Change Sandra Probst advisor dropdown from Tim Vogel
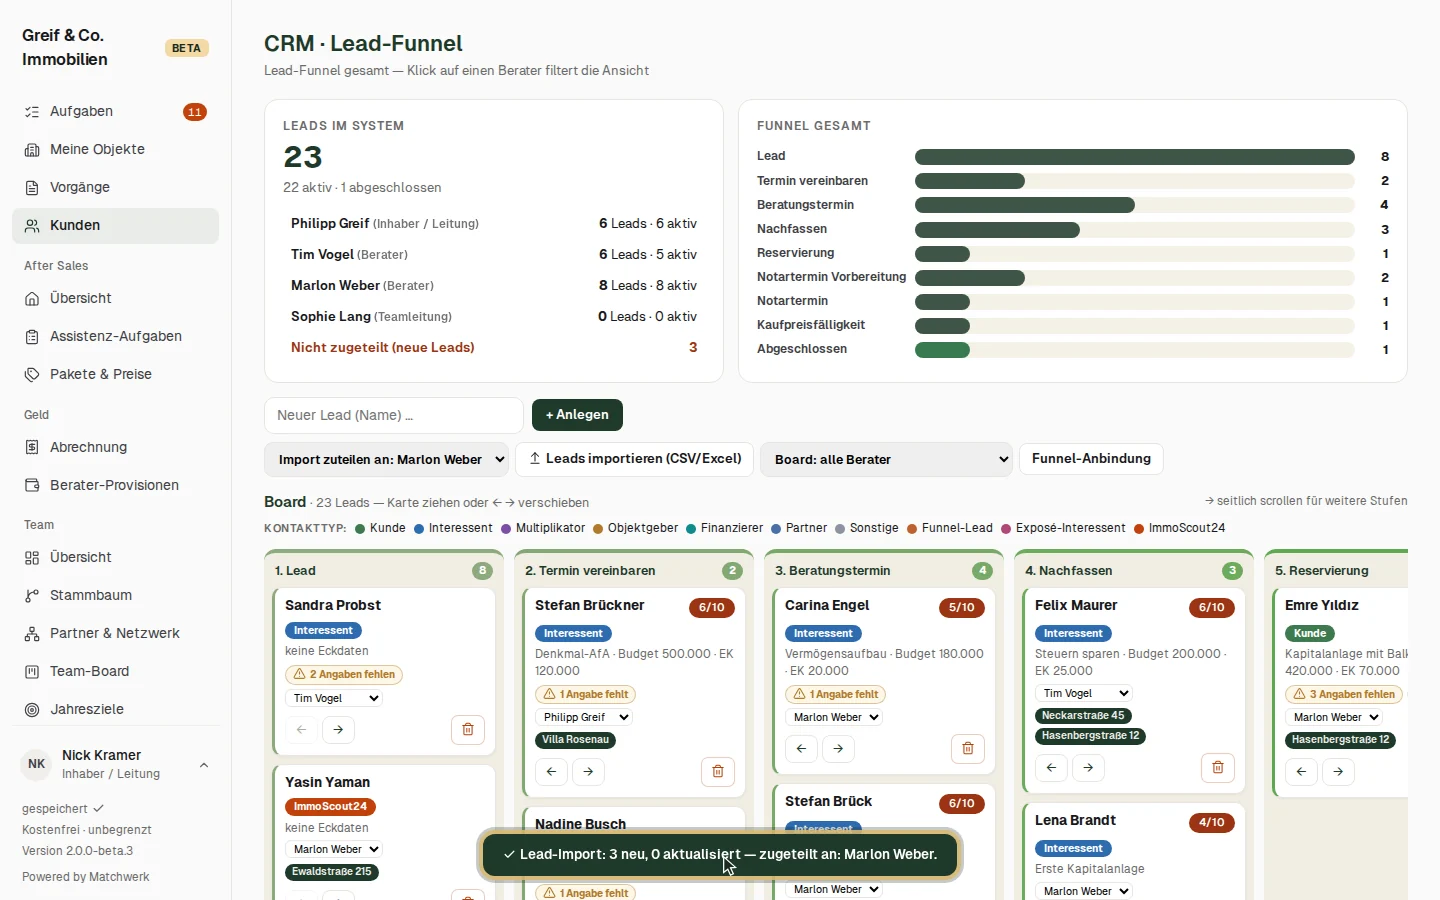Screen dimensions: 1440x900 (x=334, y=698)
